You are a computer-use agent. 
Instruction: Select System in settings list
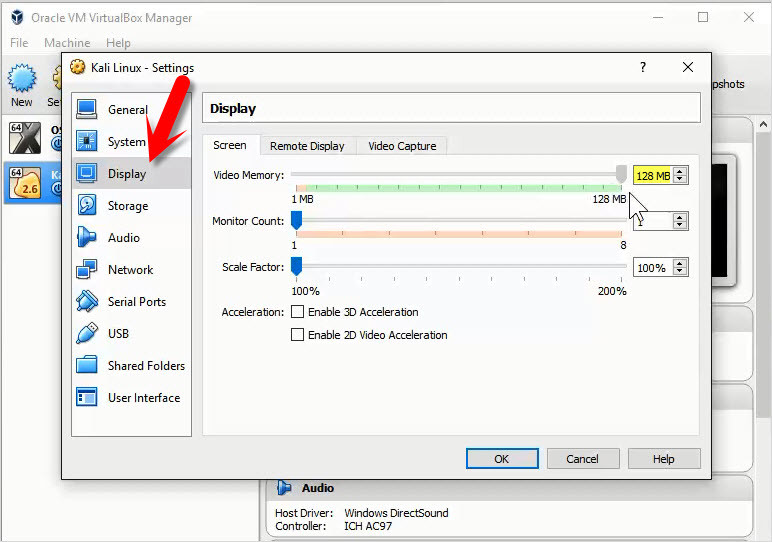[x=131, y=141]
